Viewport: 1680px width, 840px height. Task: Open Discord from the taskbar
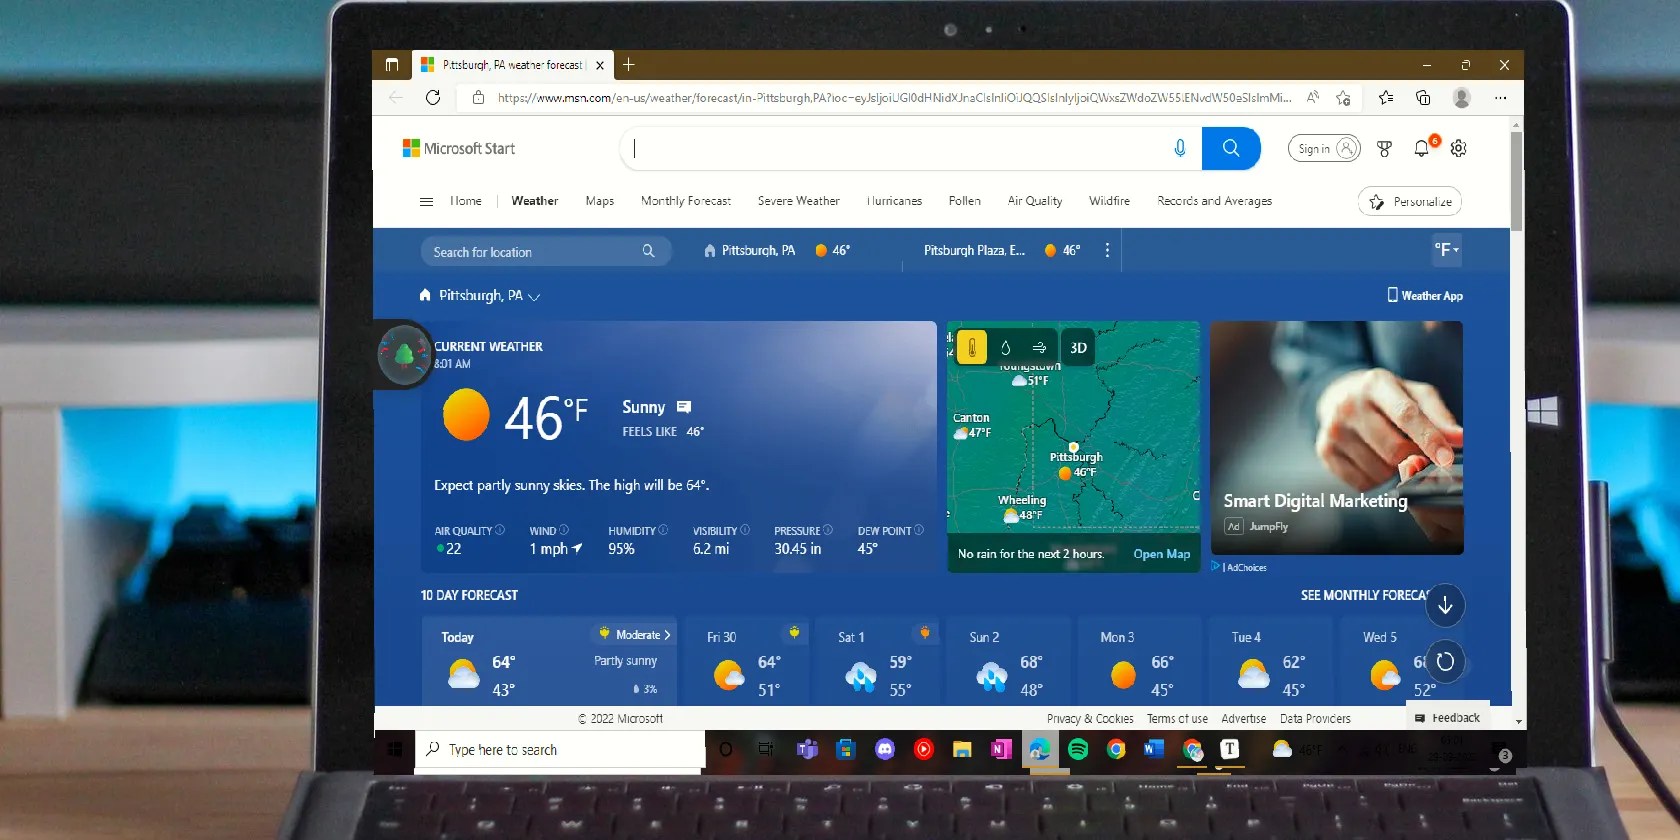tap(885, 749)
